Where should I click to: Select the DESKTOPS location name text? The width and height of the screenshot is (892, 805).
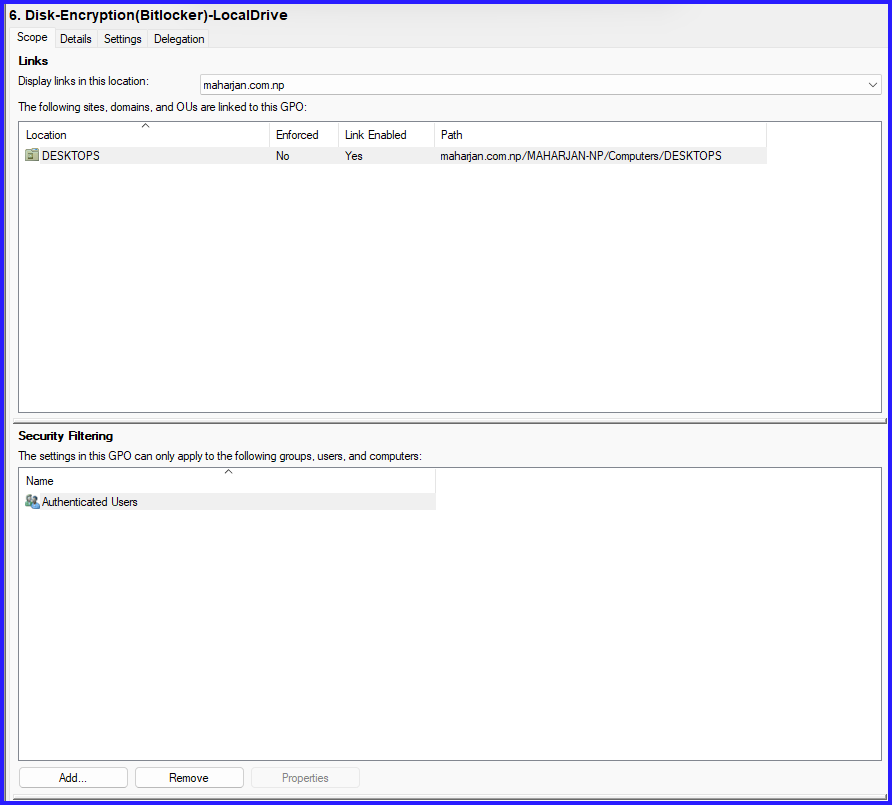[x=71, y=156]
